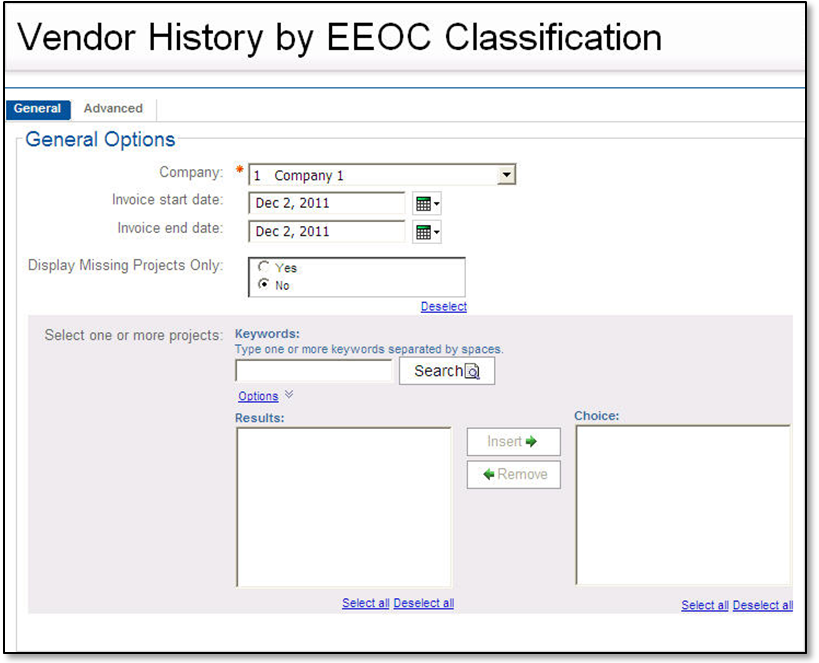Click the Insert button with green arrow
Viewport: 819px width, 663px height.
pyautogui.click(x=513, y=441)
